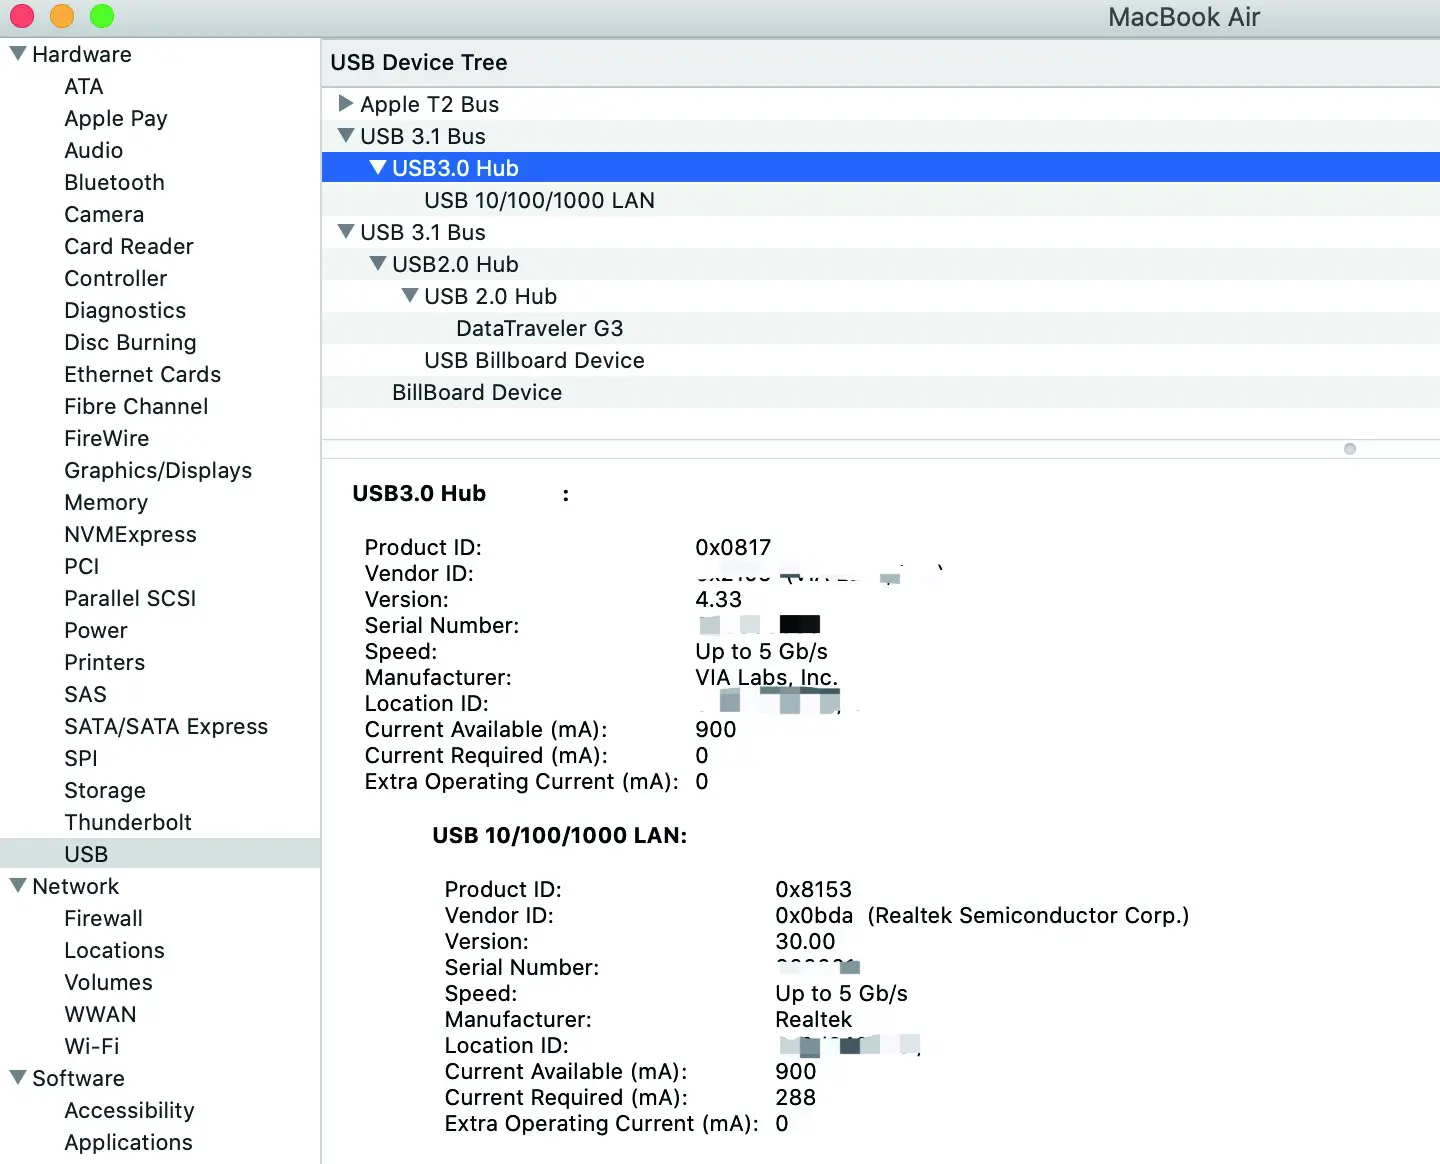Open the Applications entry under Software
Viewport: 1440px width, 1164px height.
click(x=128, y=1142)
